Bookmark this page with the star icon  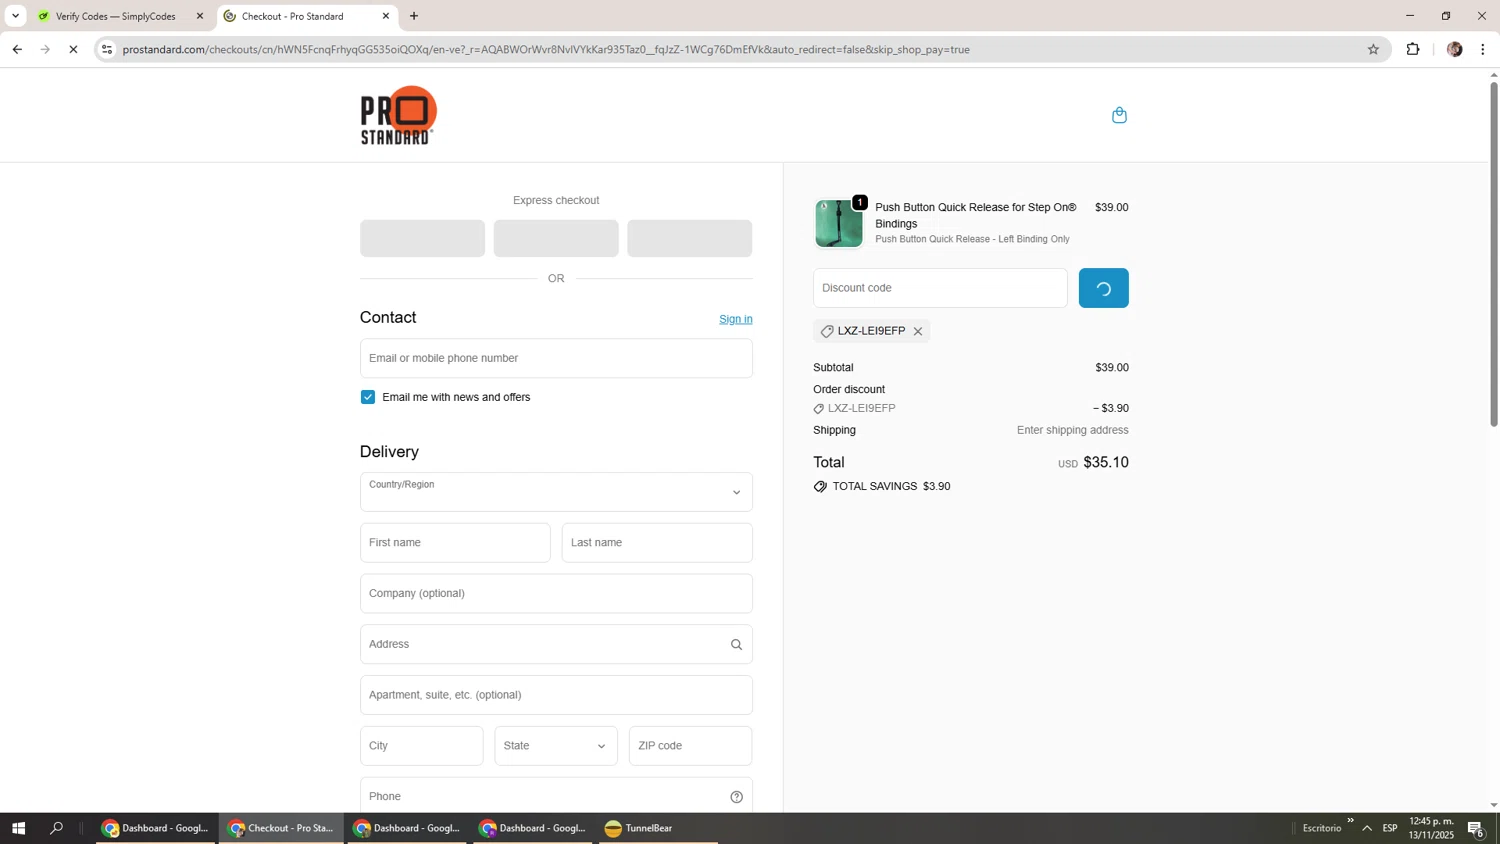pos(1373,49)
